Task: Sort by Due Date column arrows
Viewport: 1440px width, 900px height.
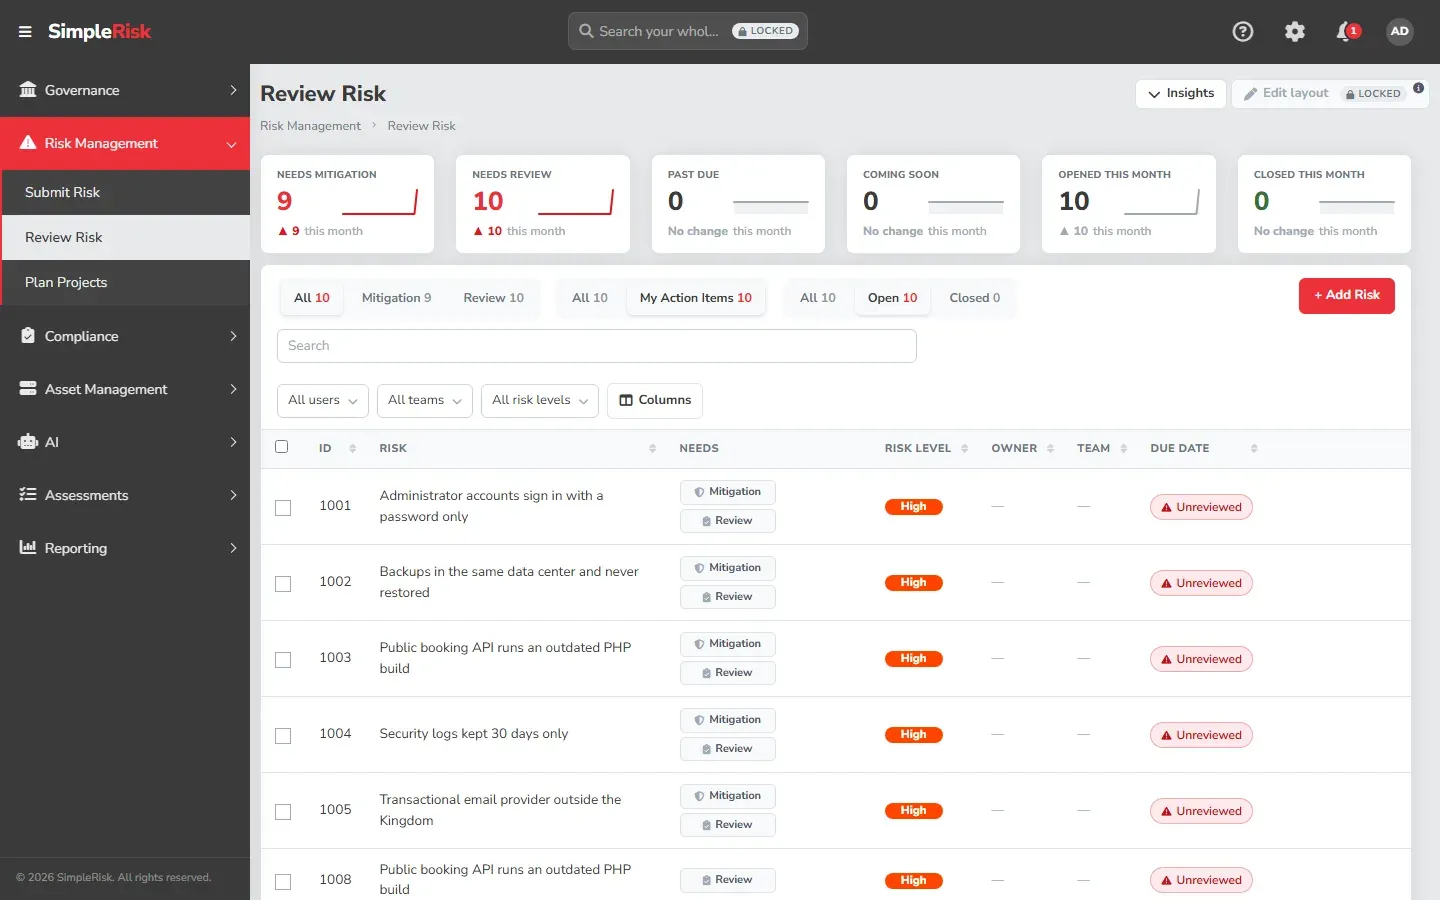Action: pyautogui.click(x=1254, y=449)
